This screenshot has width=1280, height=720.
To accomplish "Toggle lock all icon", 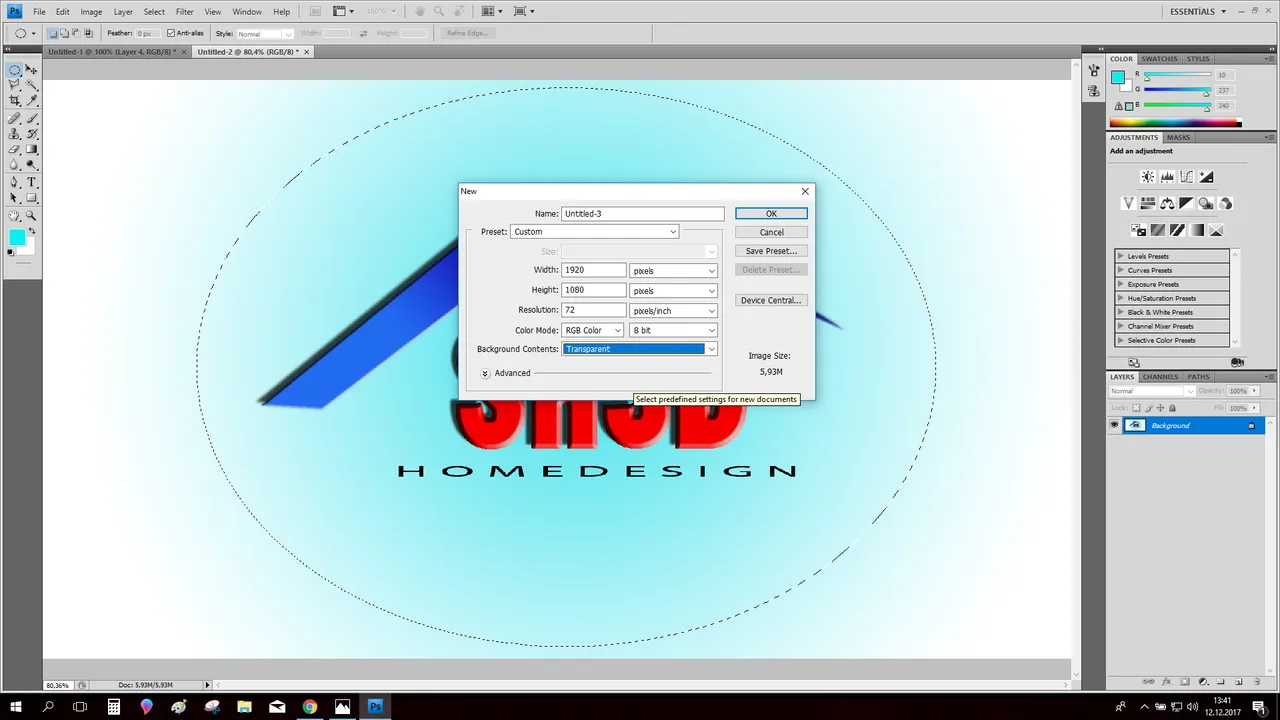I will (x=1172, y=408).
